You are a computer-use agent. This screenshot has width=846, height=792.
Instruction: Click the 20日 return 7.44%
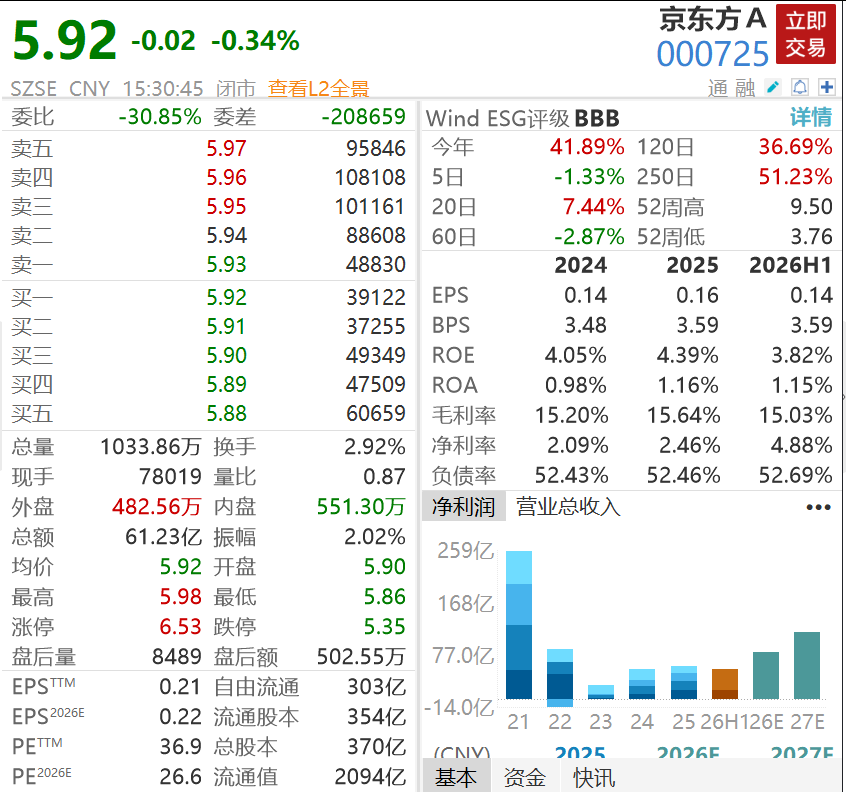(x=593, y=207)
